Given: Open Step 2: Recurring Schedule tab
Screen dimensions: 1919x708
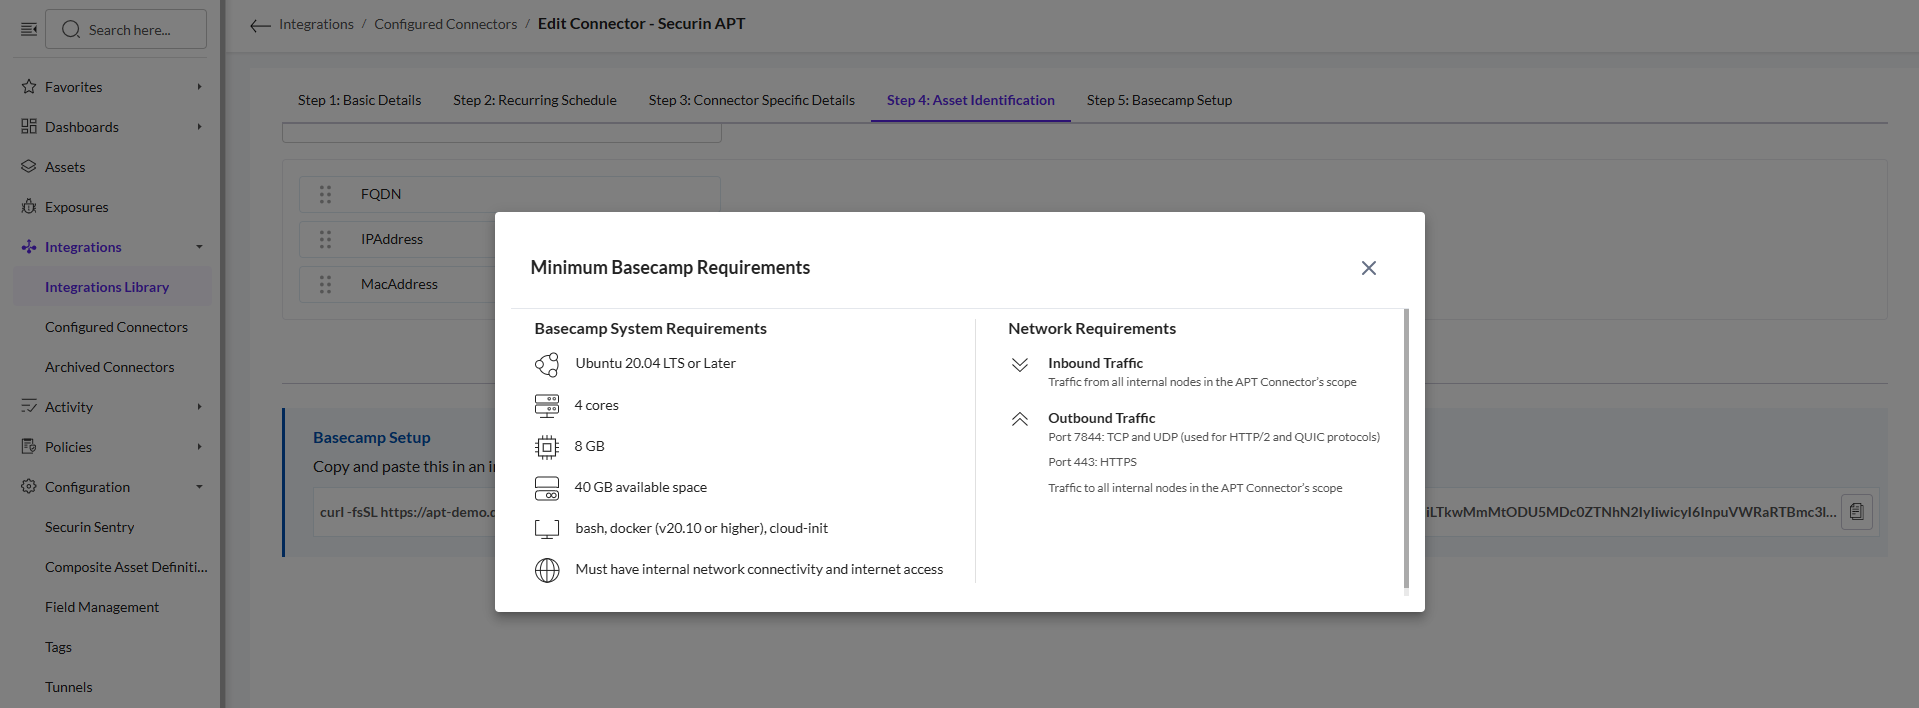Looking at the screenshot, I should click(x=535, y=100).
